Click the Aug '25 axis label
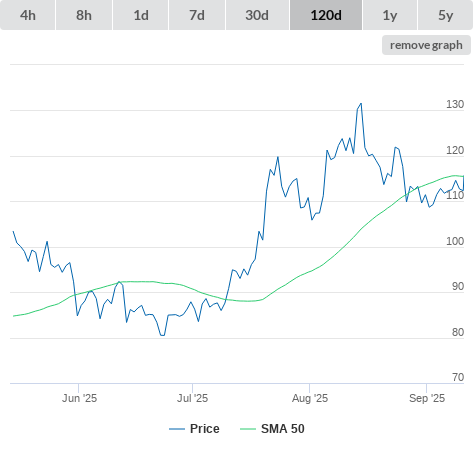The height and width of the screenshot is (455, 474). tap(310, 398)
